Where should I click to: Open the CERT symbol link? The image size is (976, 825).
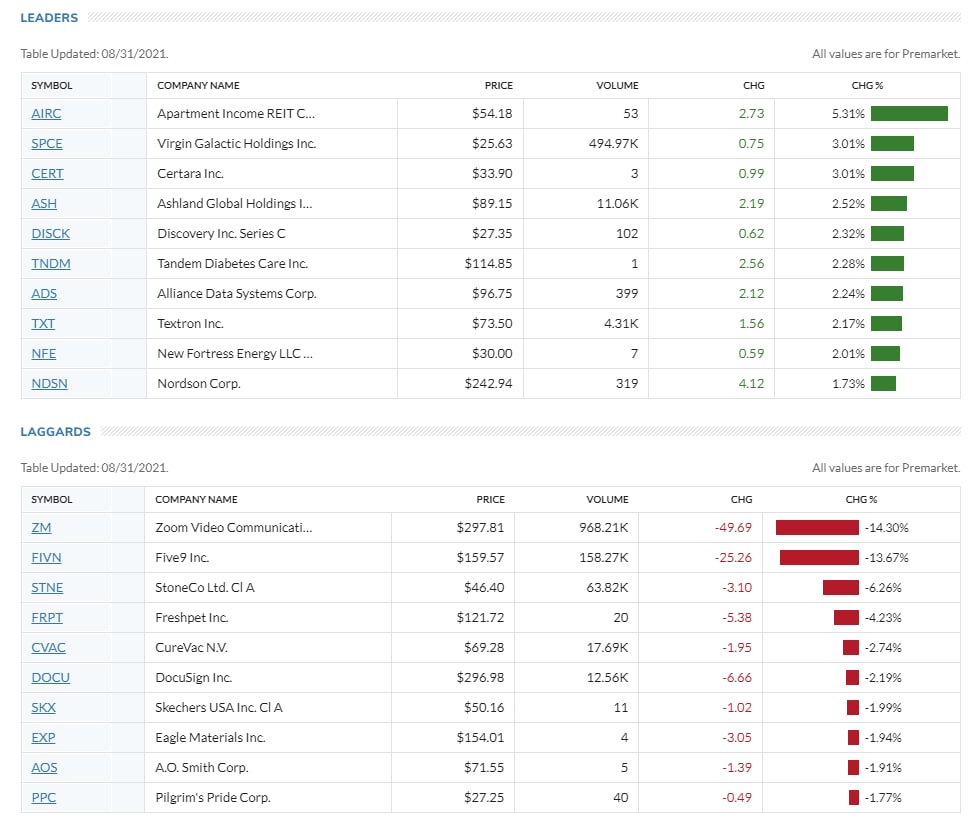(x=47, y=173)
